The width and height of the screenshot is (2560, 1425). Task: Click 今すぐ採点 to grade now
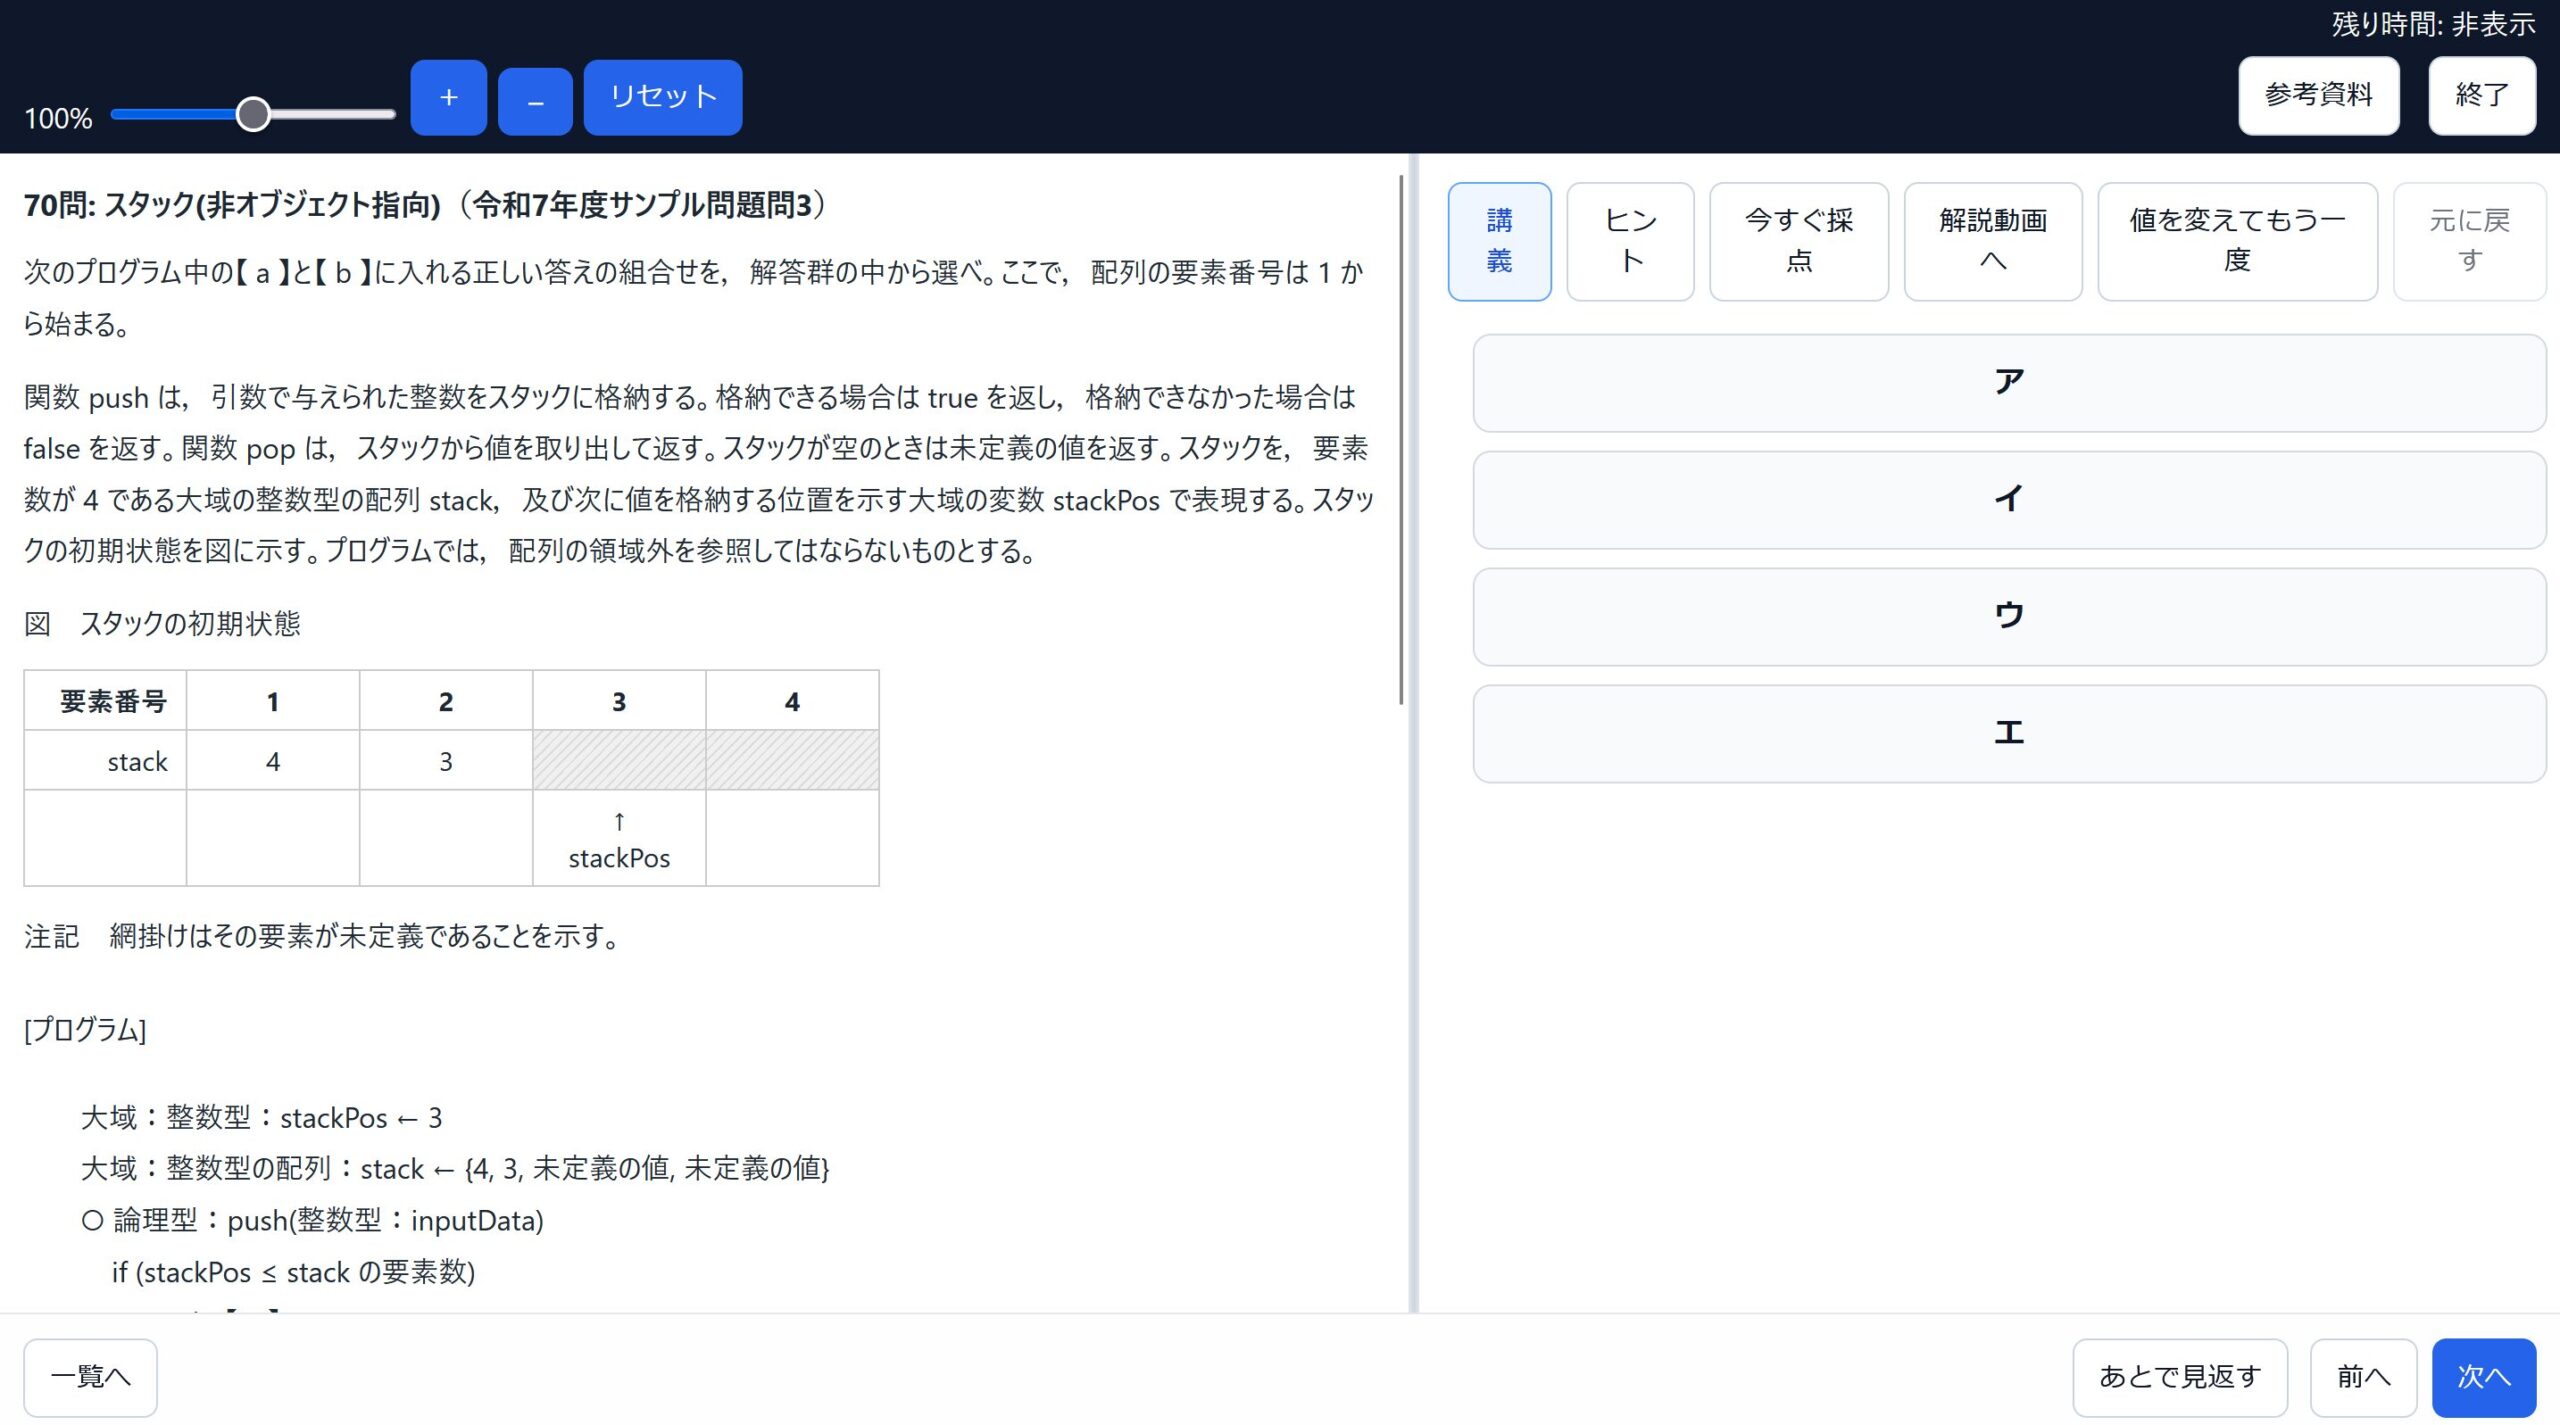1798,241
